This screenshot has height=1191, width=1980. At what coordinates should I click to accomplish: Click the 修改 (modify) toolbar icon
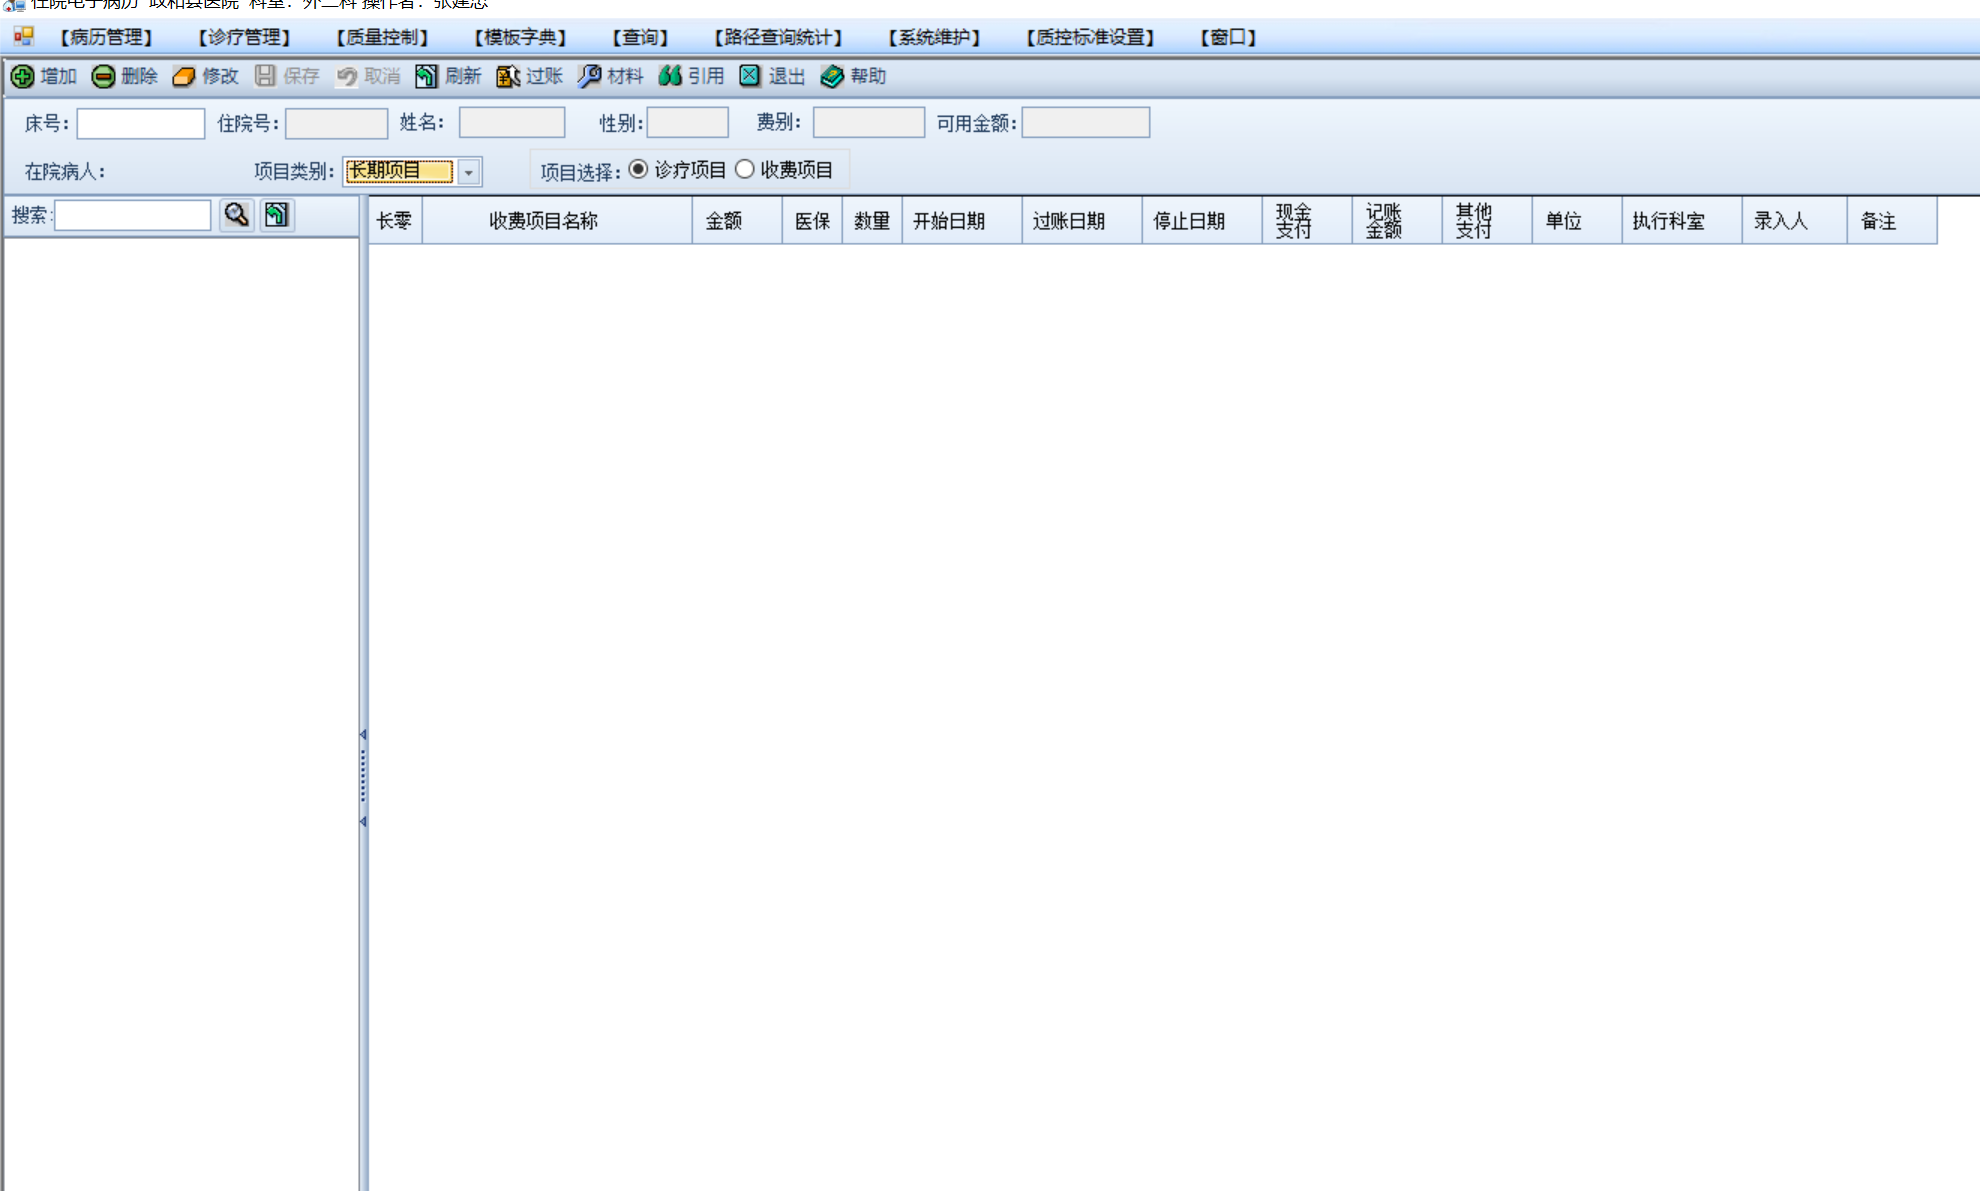[x=184, y=76]
